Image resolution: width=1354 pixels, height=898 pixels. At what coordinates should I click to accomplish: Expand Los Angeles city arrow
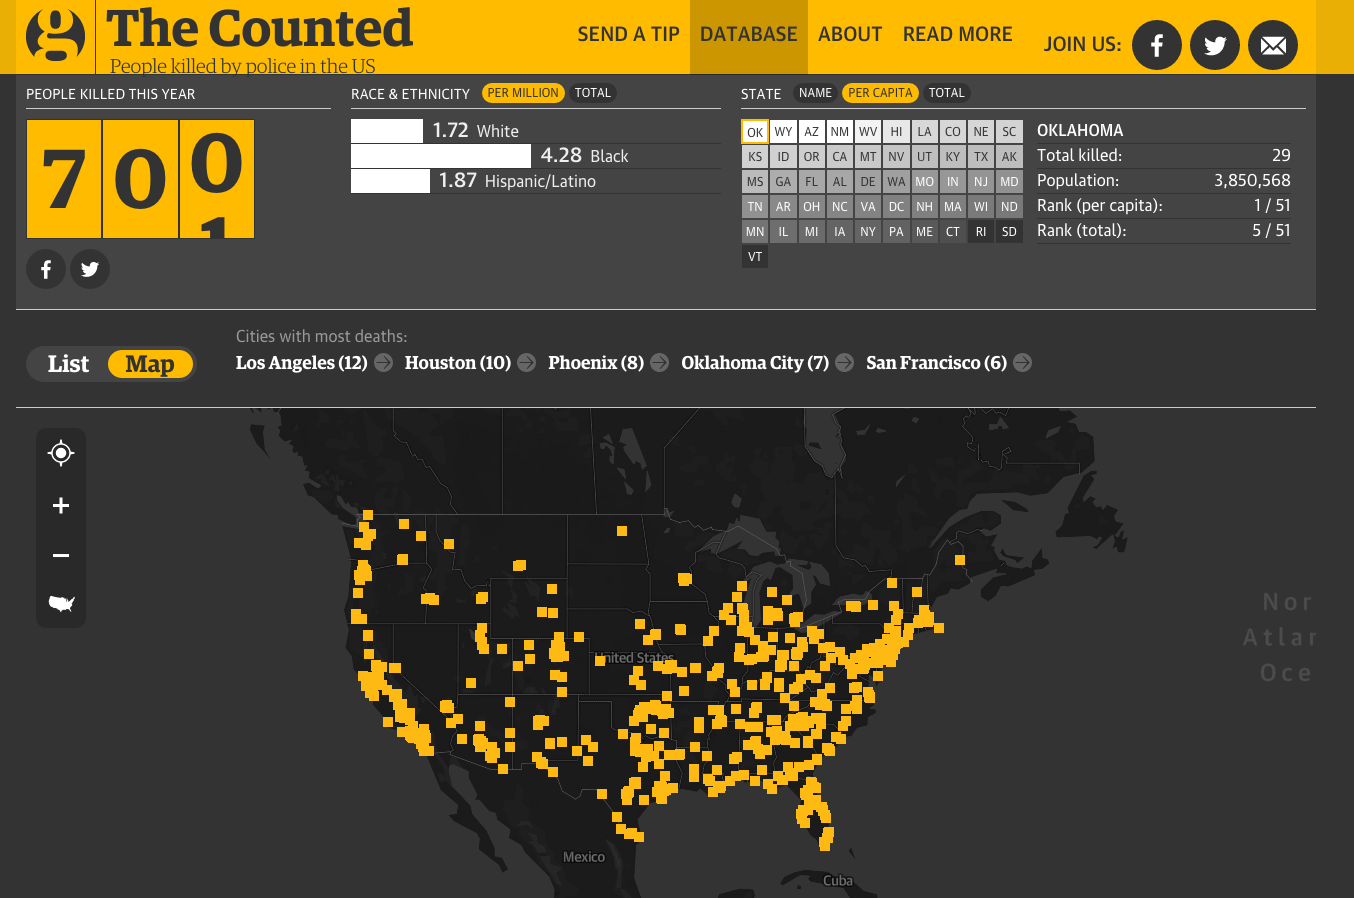click(x=383, y=363)
